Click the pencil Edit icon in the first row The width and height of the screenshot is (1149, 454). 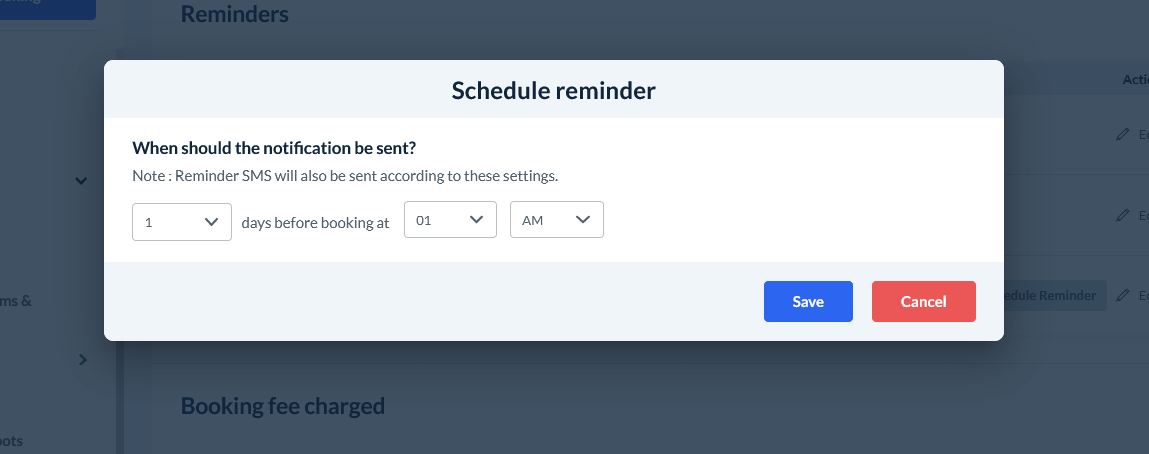(1122, 134)
